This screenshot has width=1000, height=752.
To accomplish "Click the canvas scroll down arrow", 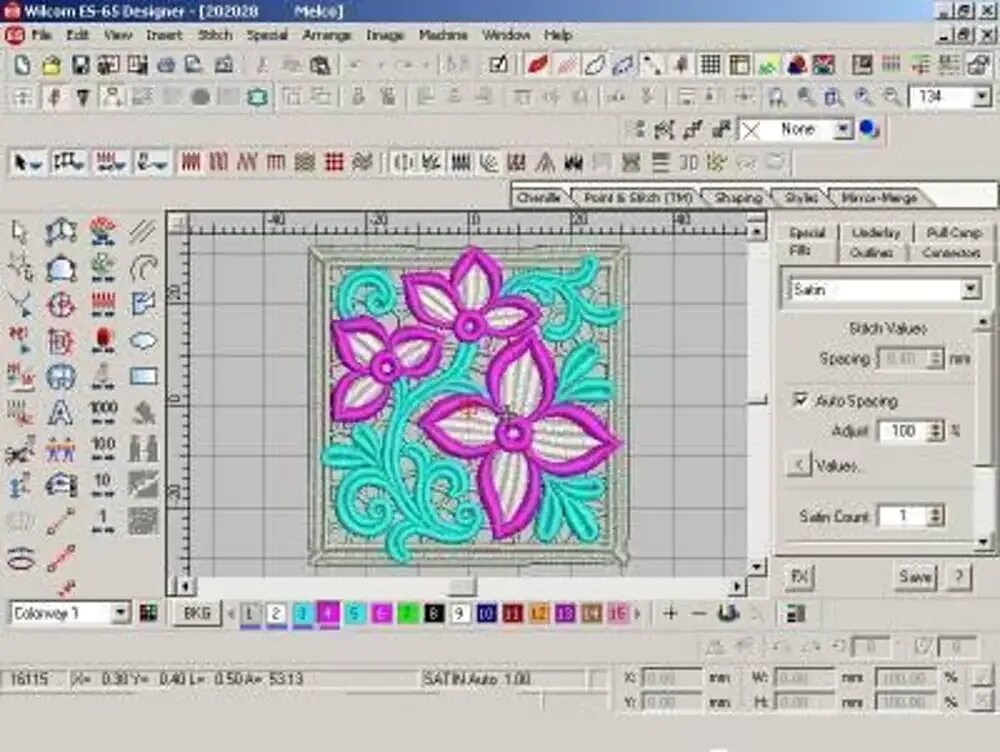I will (756, 566).
